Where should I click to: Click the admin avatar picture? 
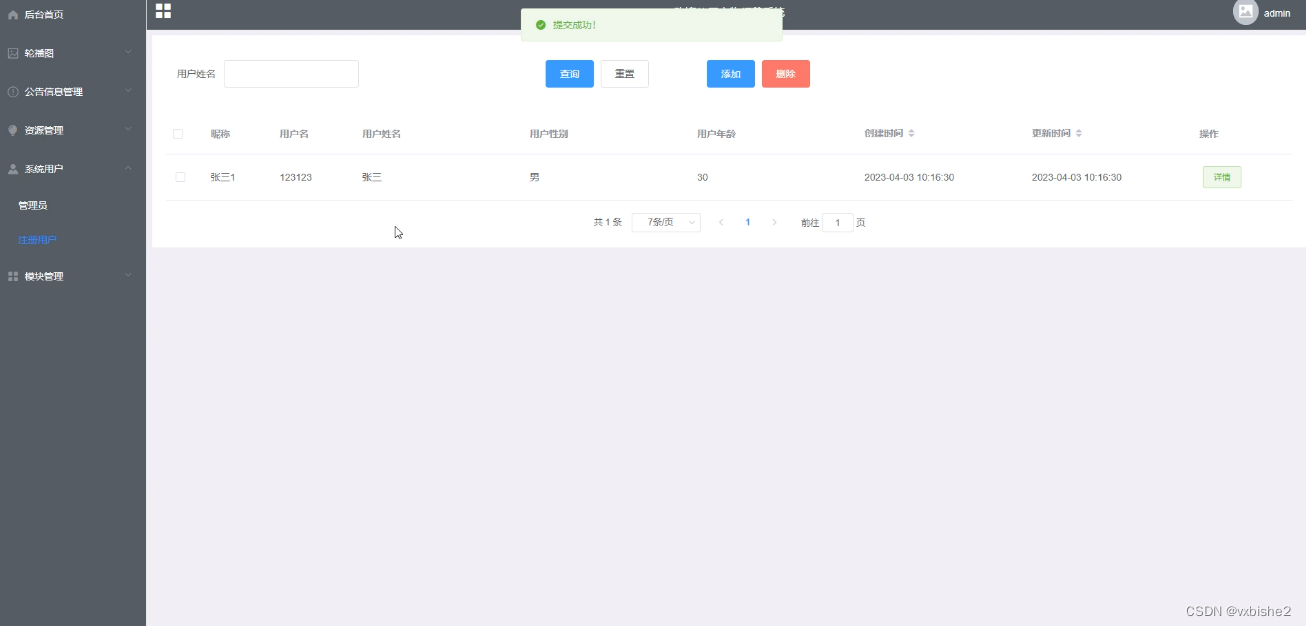1245,12
